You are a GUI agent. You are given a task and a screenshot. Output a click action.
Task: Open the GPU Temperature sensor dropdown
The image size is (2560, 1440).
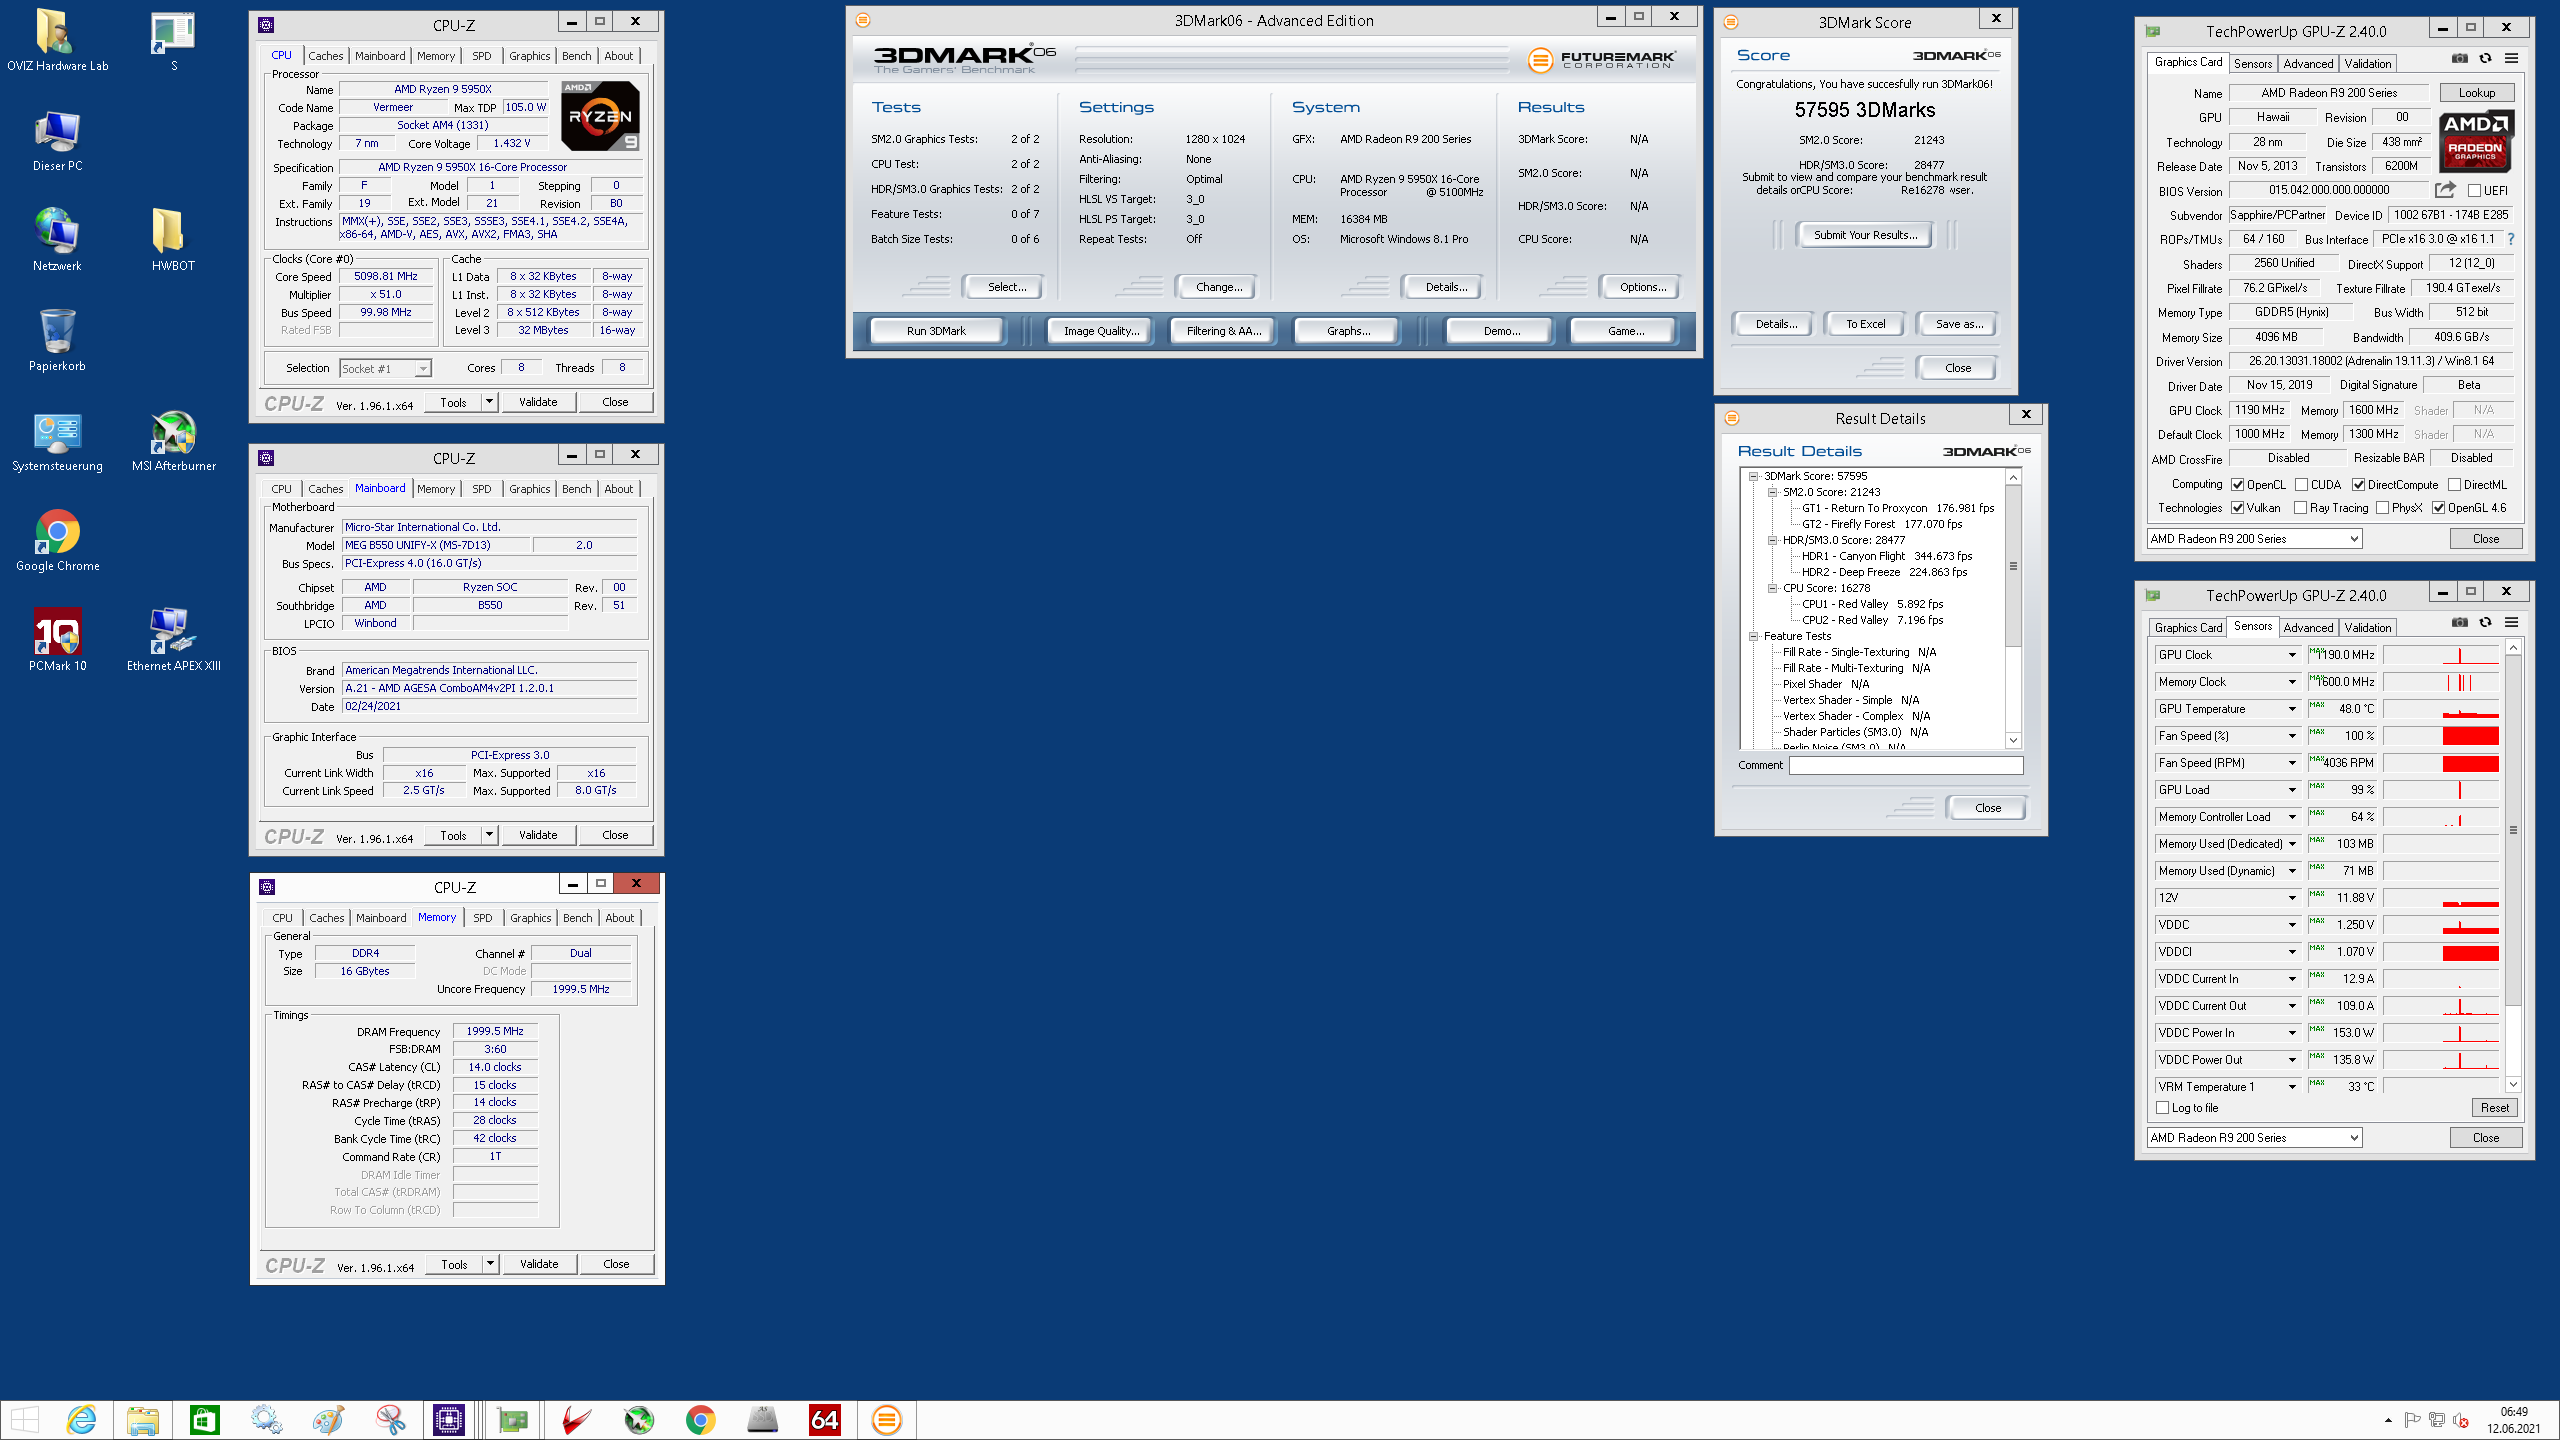pos(2292,709)
